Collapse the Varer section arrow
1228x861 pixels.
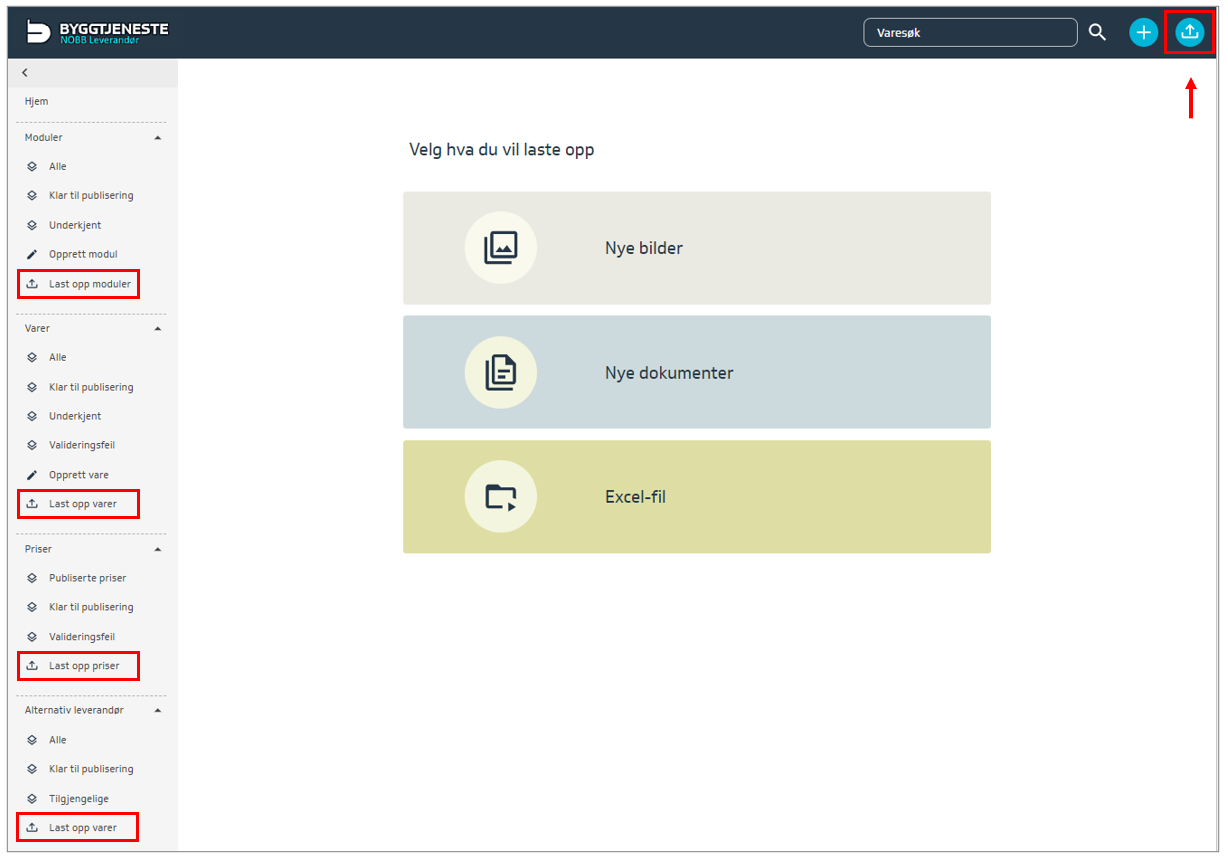[x=158, y=329]
